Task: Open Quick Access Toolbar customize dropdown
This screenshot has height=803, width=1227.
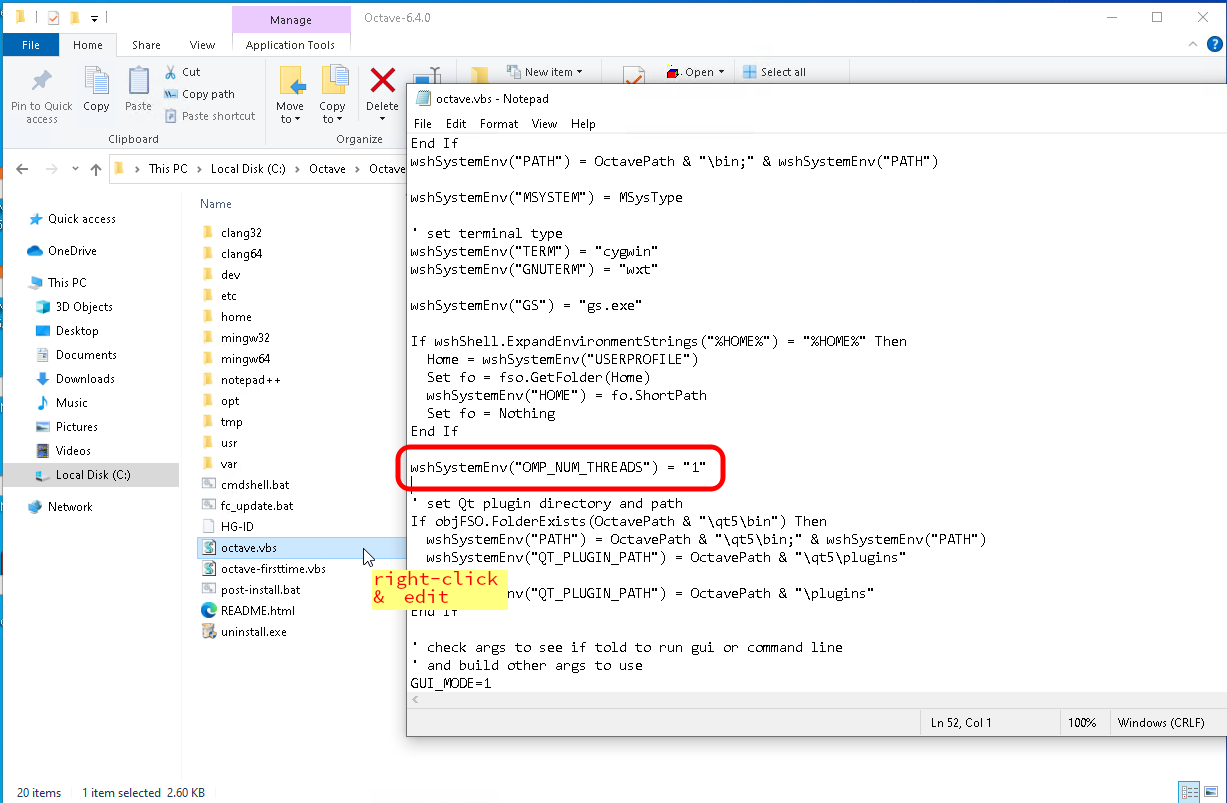Action: tap(95, 18)
